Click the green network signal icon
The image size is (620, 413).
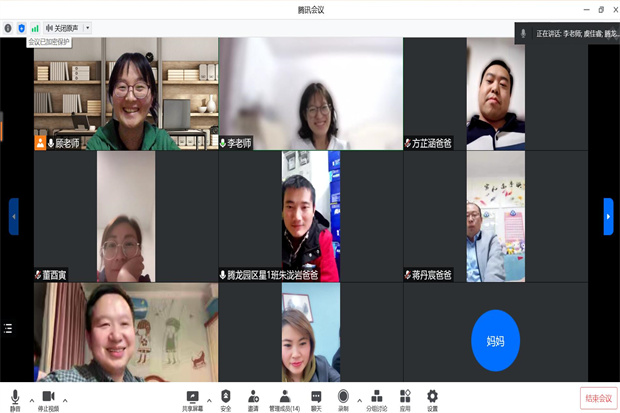(35, 28)
